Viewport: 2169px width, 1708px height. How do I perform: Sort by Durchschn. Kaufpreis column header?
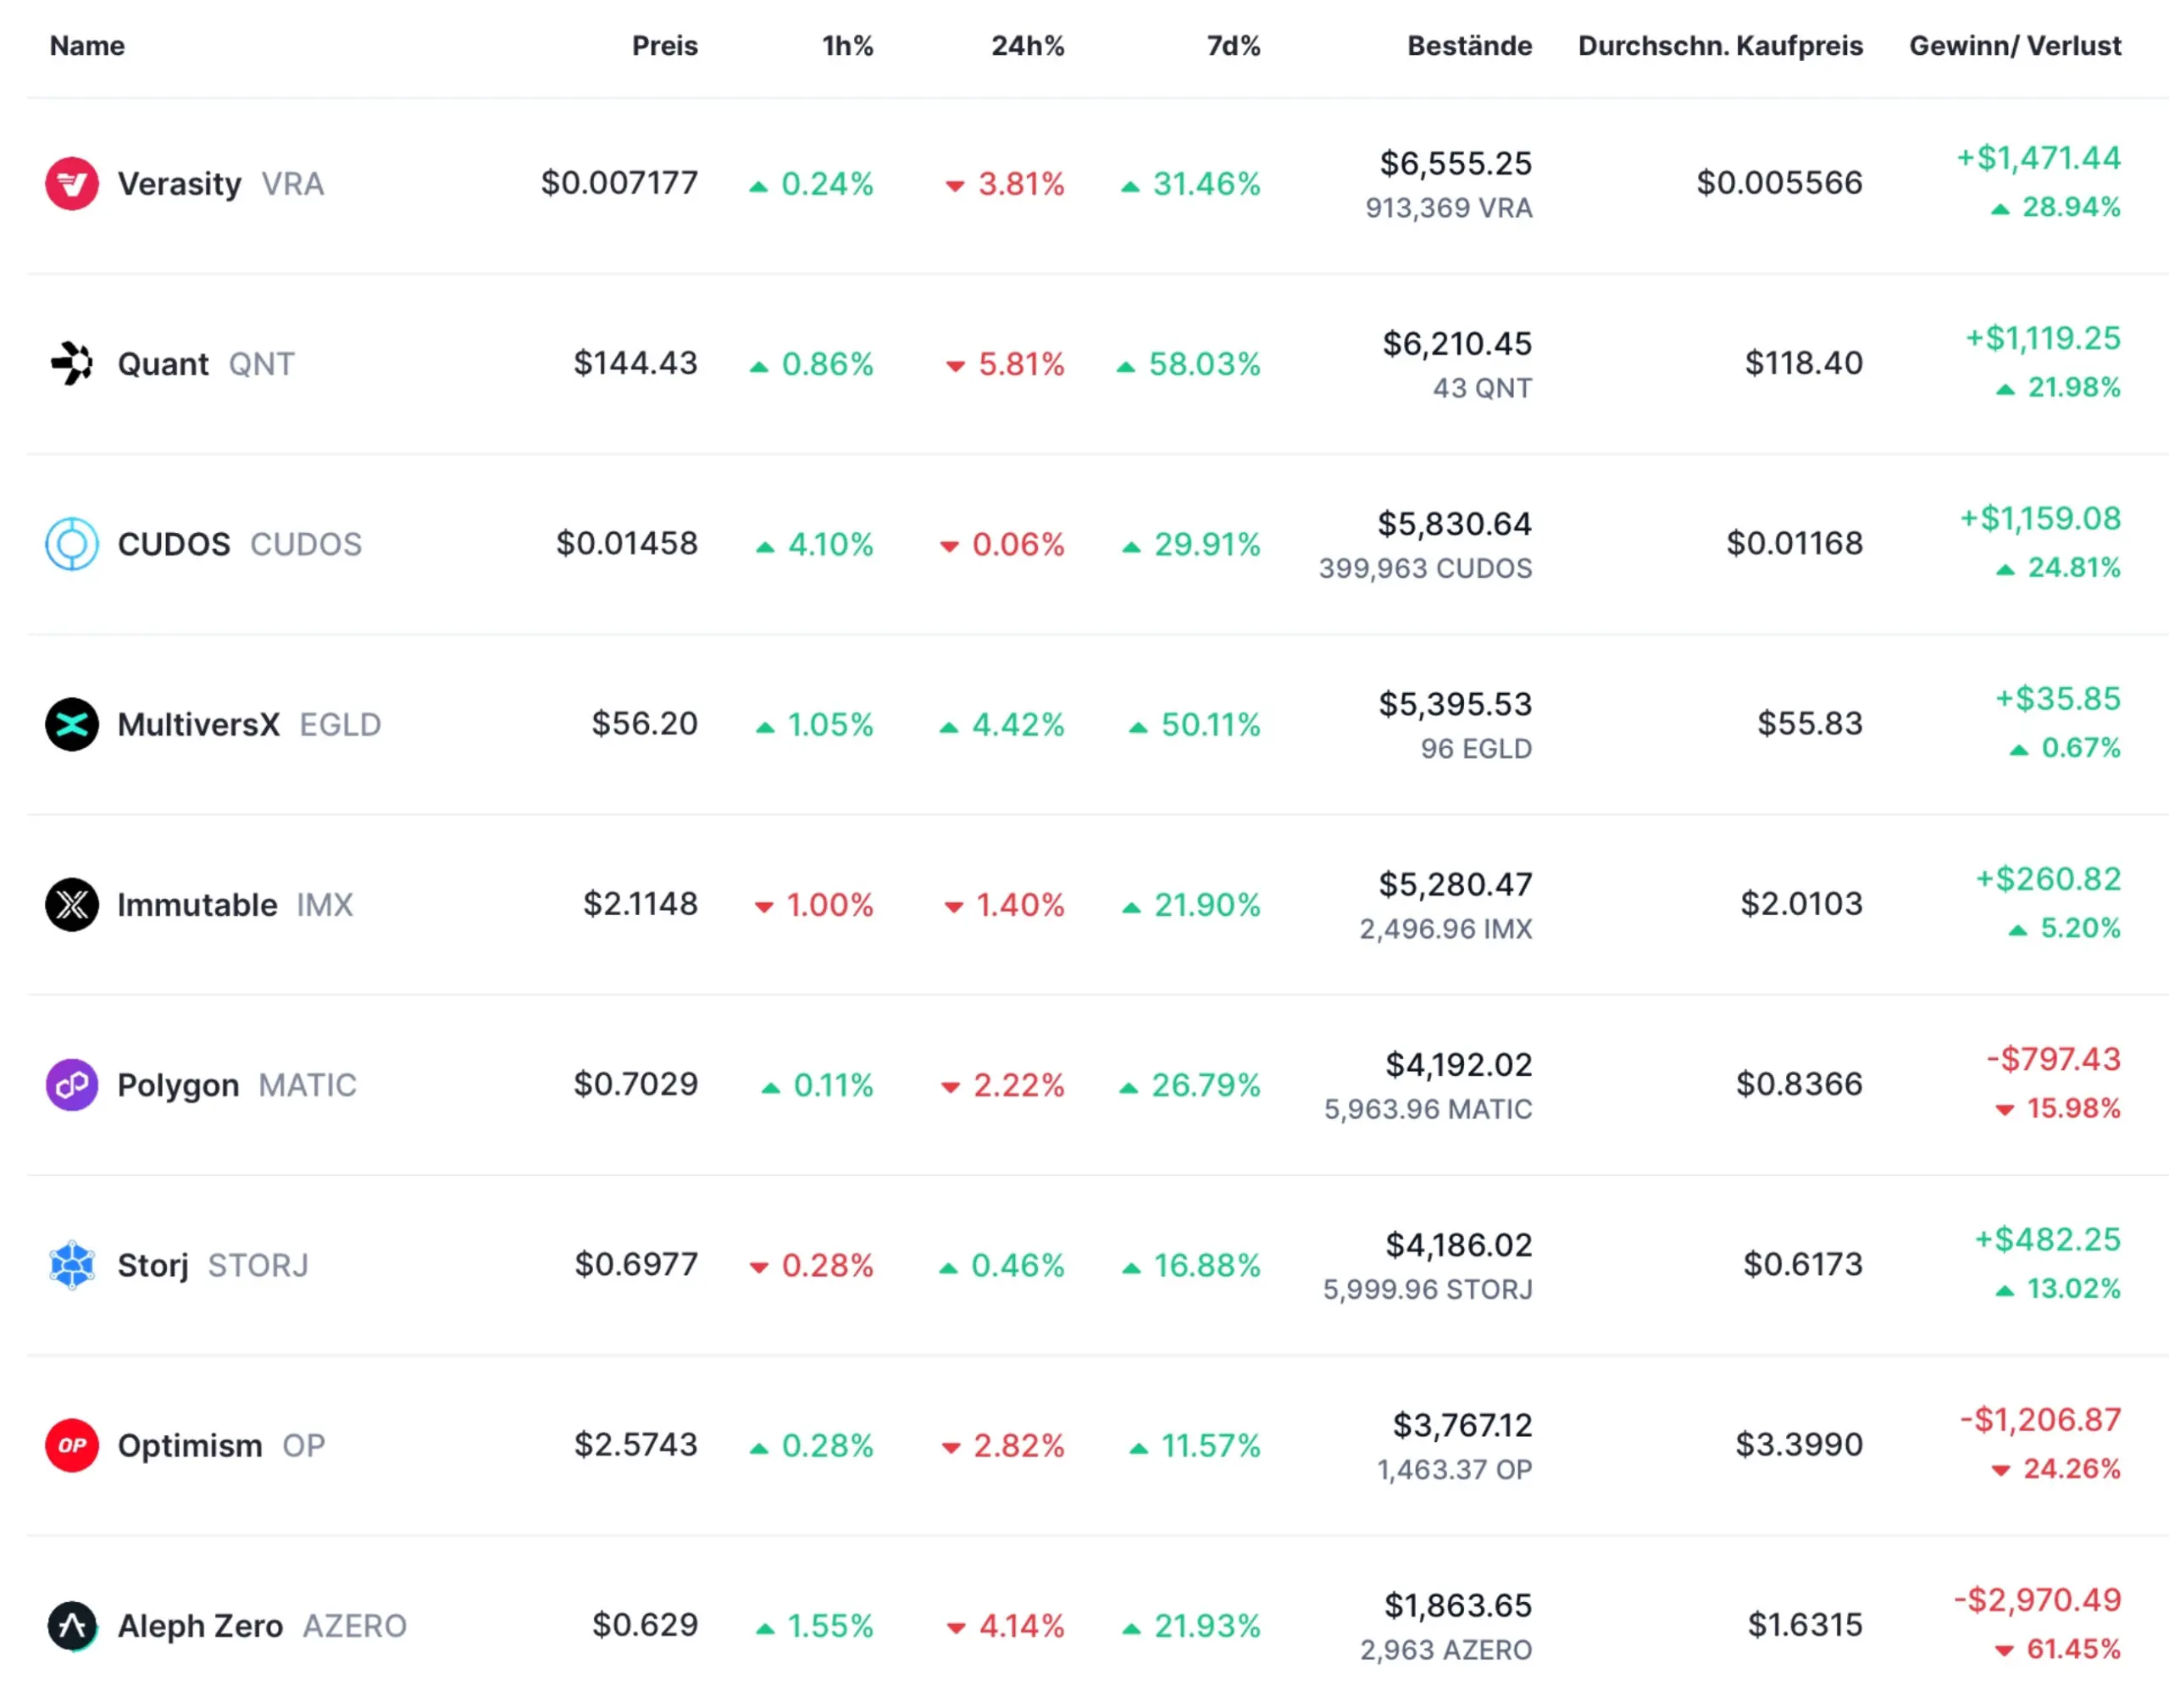tap(1719, 46)
